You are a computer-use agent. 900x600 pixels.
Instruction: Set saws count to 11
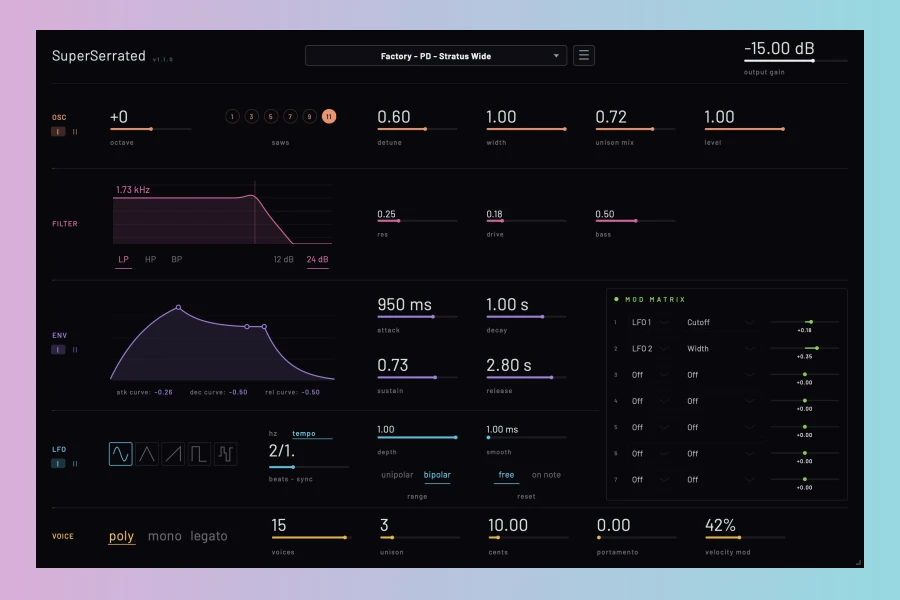click(329, 117)
